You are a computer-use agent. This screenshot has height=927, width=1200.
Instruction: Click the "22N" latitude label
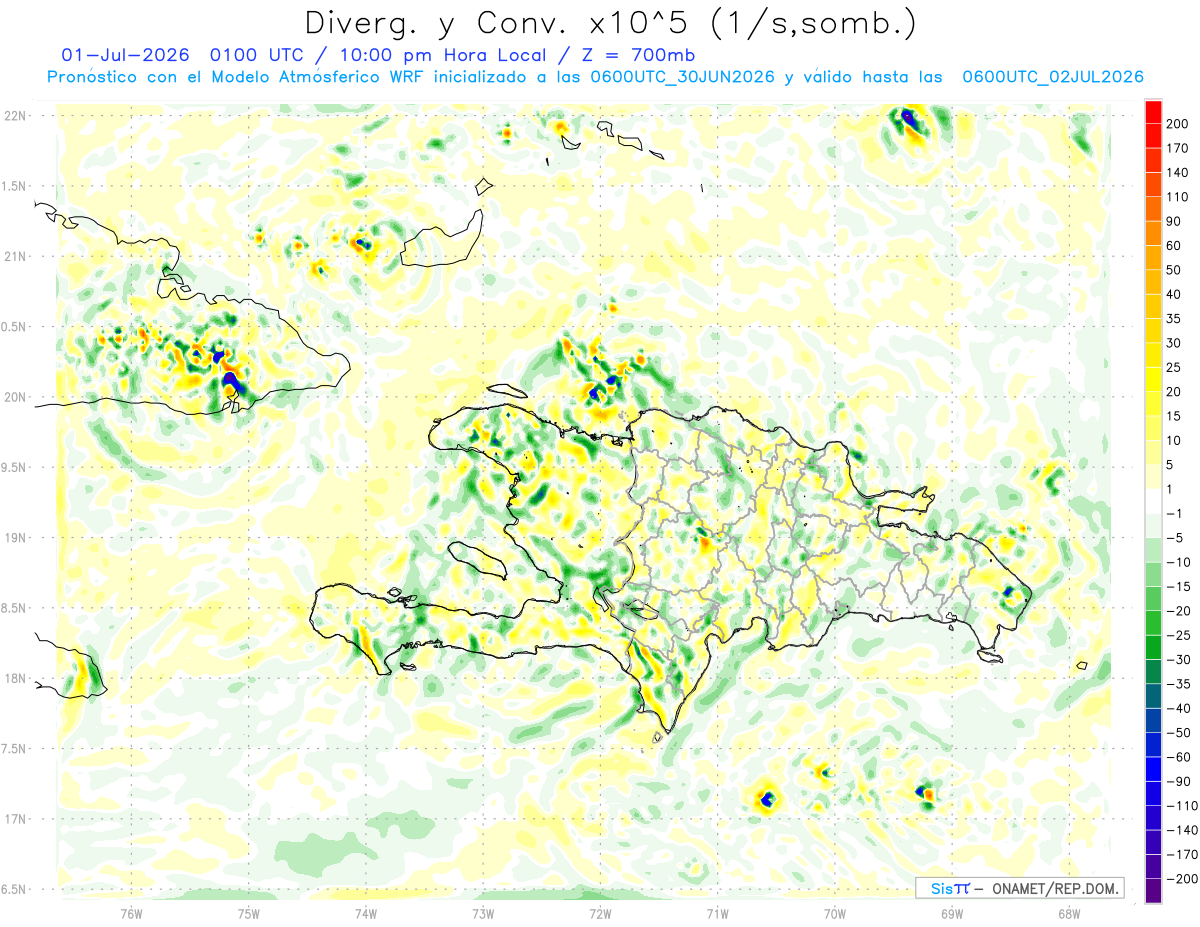[14, 116]
